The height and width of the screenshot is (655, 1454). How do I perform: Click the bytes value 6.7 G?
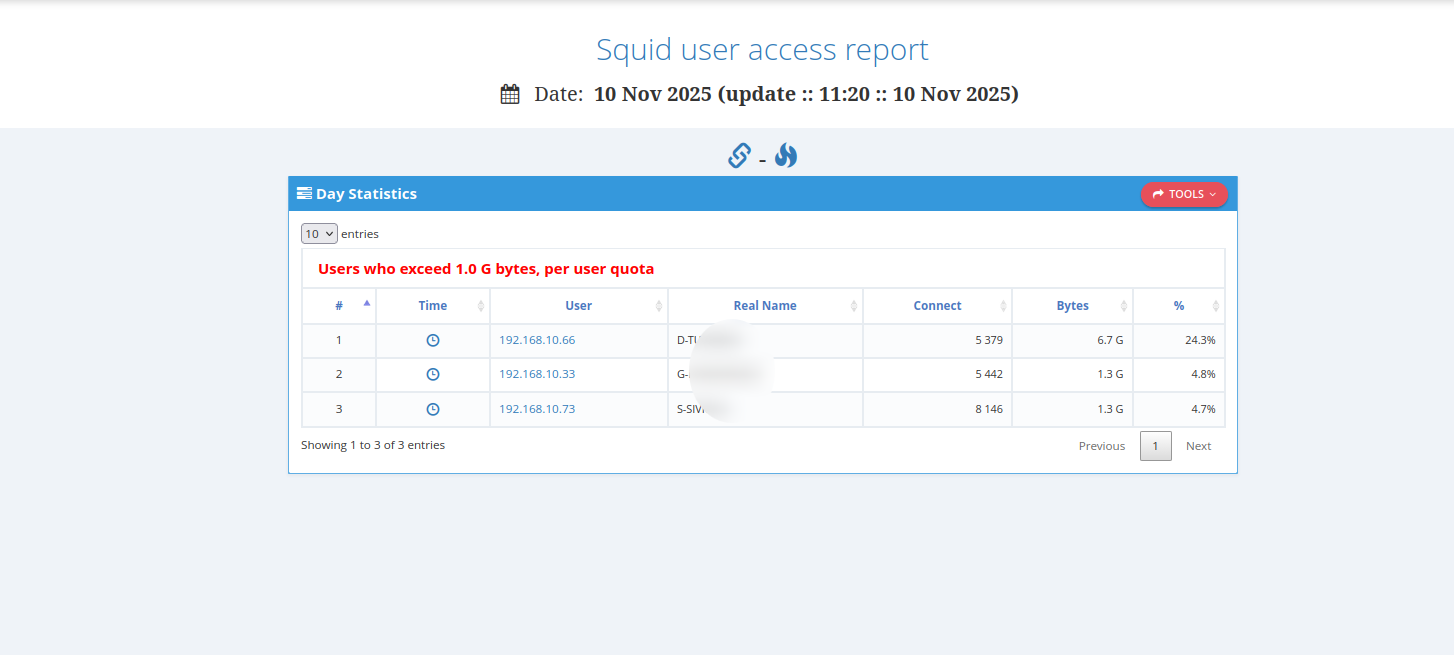point(1110,340)
